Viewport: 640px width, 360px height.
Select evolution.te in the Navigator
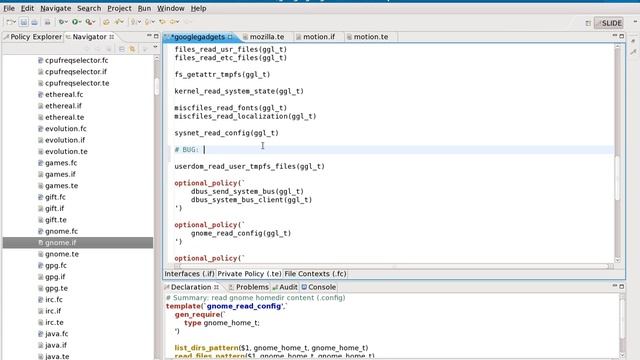point(66,151)
